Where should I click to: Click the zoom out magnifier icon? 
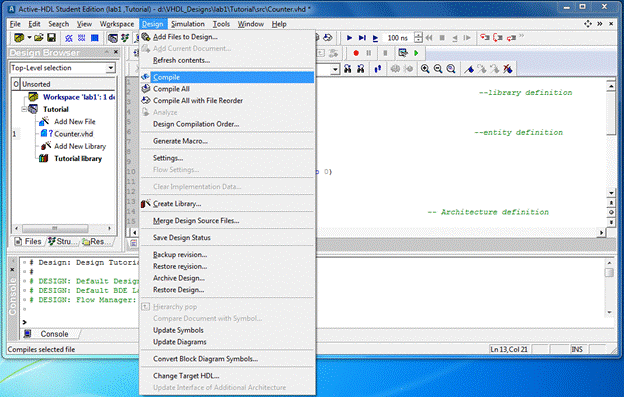[438, 69]
